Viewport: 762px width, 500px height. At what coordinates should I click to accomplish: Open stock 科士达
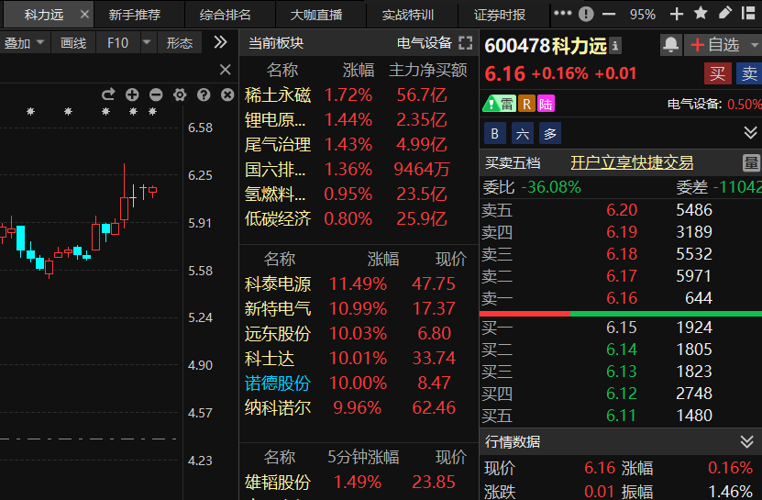coord(270,359)
